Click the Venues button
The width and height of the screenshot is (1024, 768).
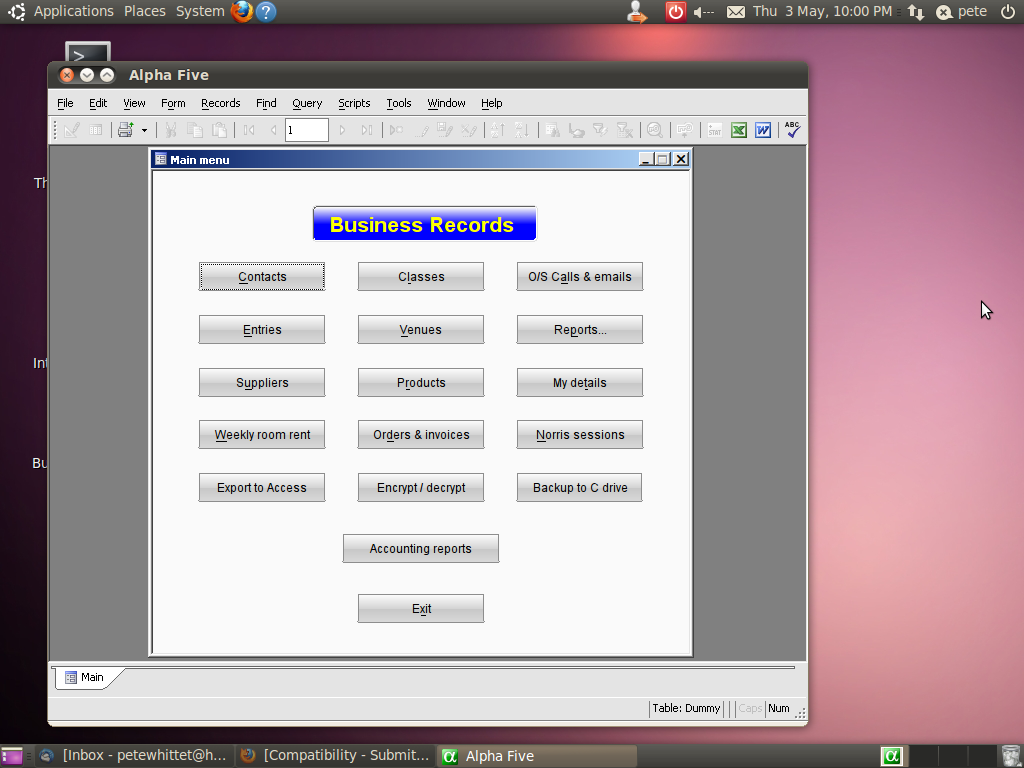point(421,329)
